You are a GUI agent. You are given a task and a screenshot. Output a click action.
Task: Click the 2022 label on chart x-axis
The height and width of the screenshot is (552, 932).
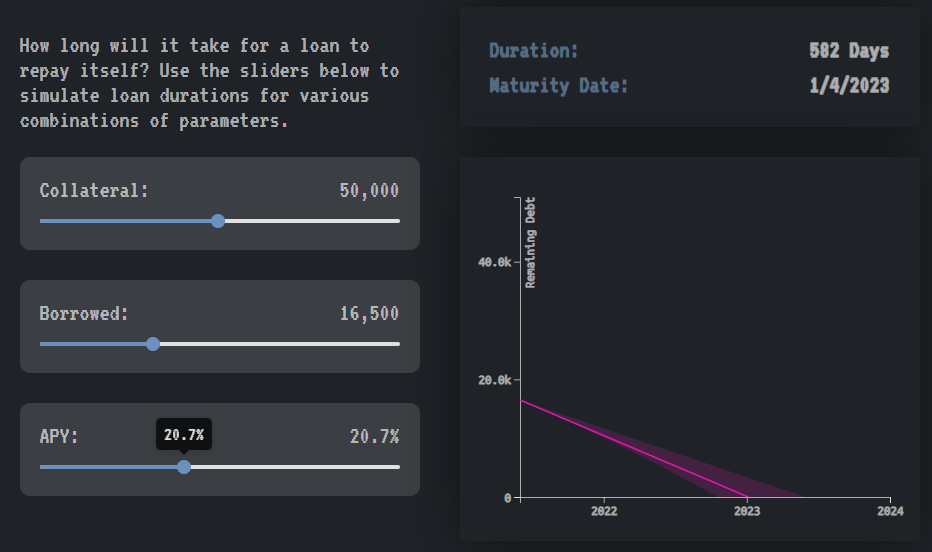tap(604, 511)
